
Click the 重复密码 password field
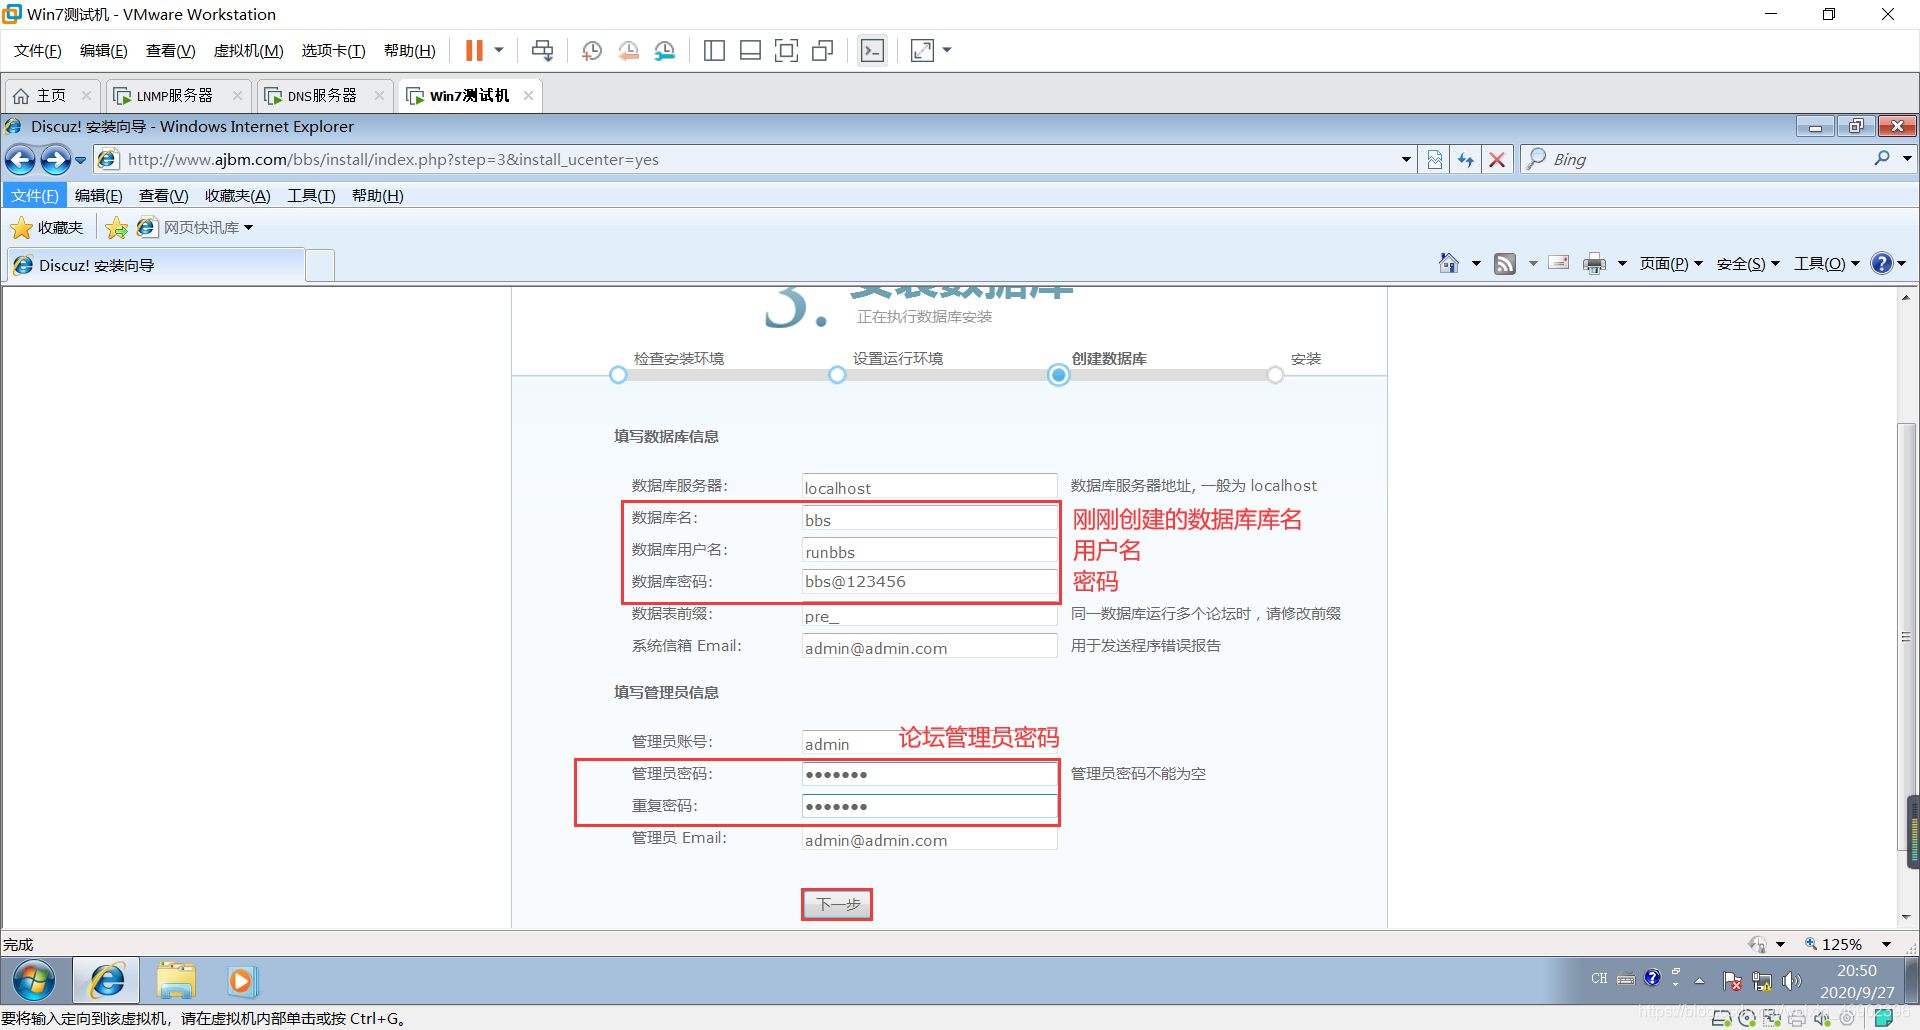tap(929, 806)
